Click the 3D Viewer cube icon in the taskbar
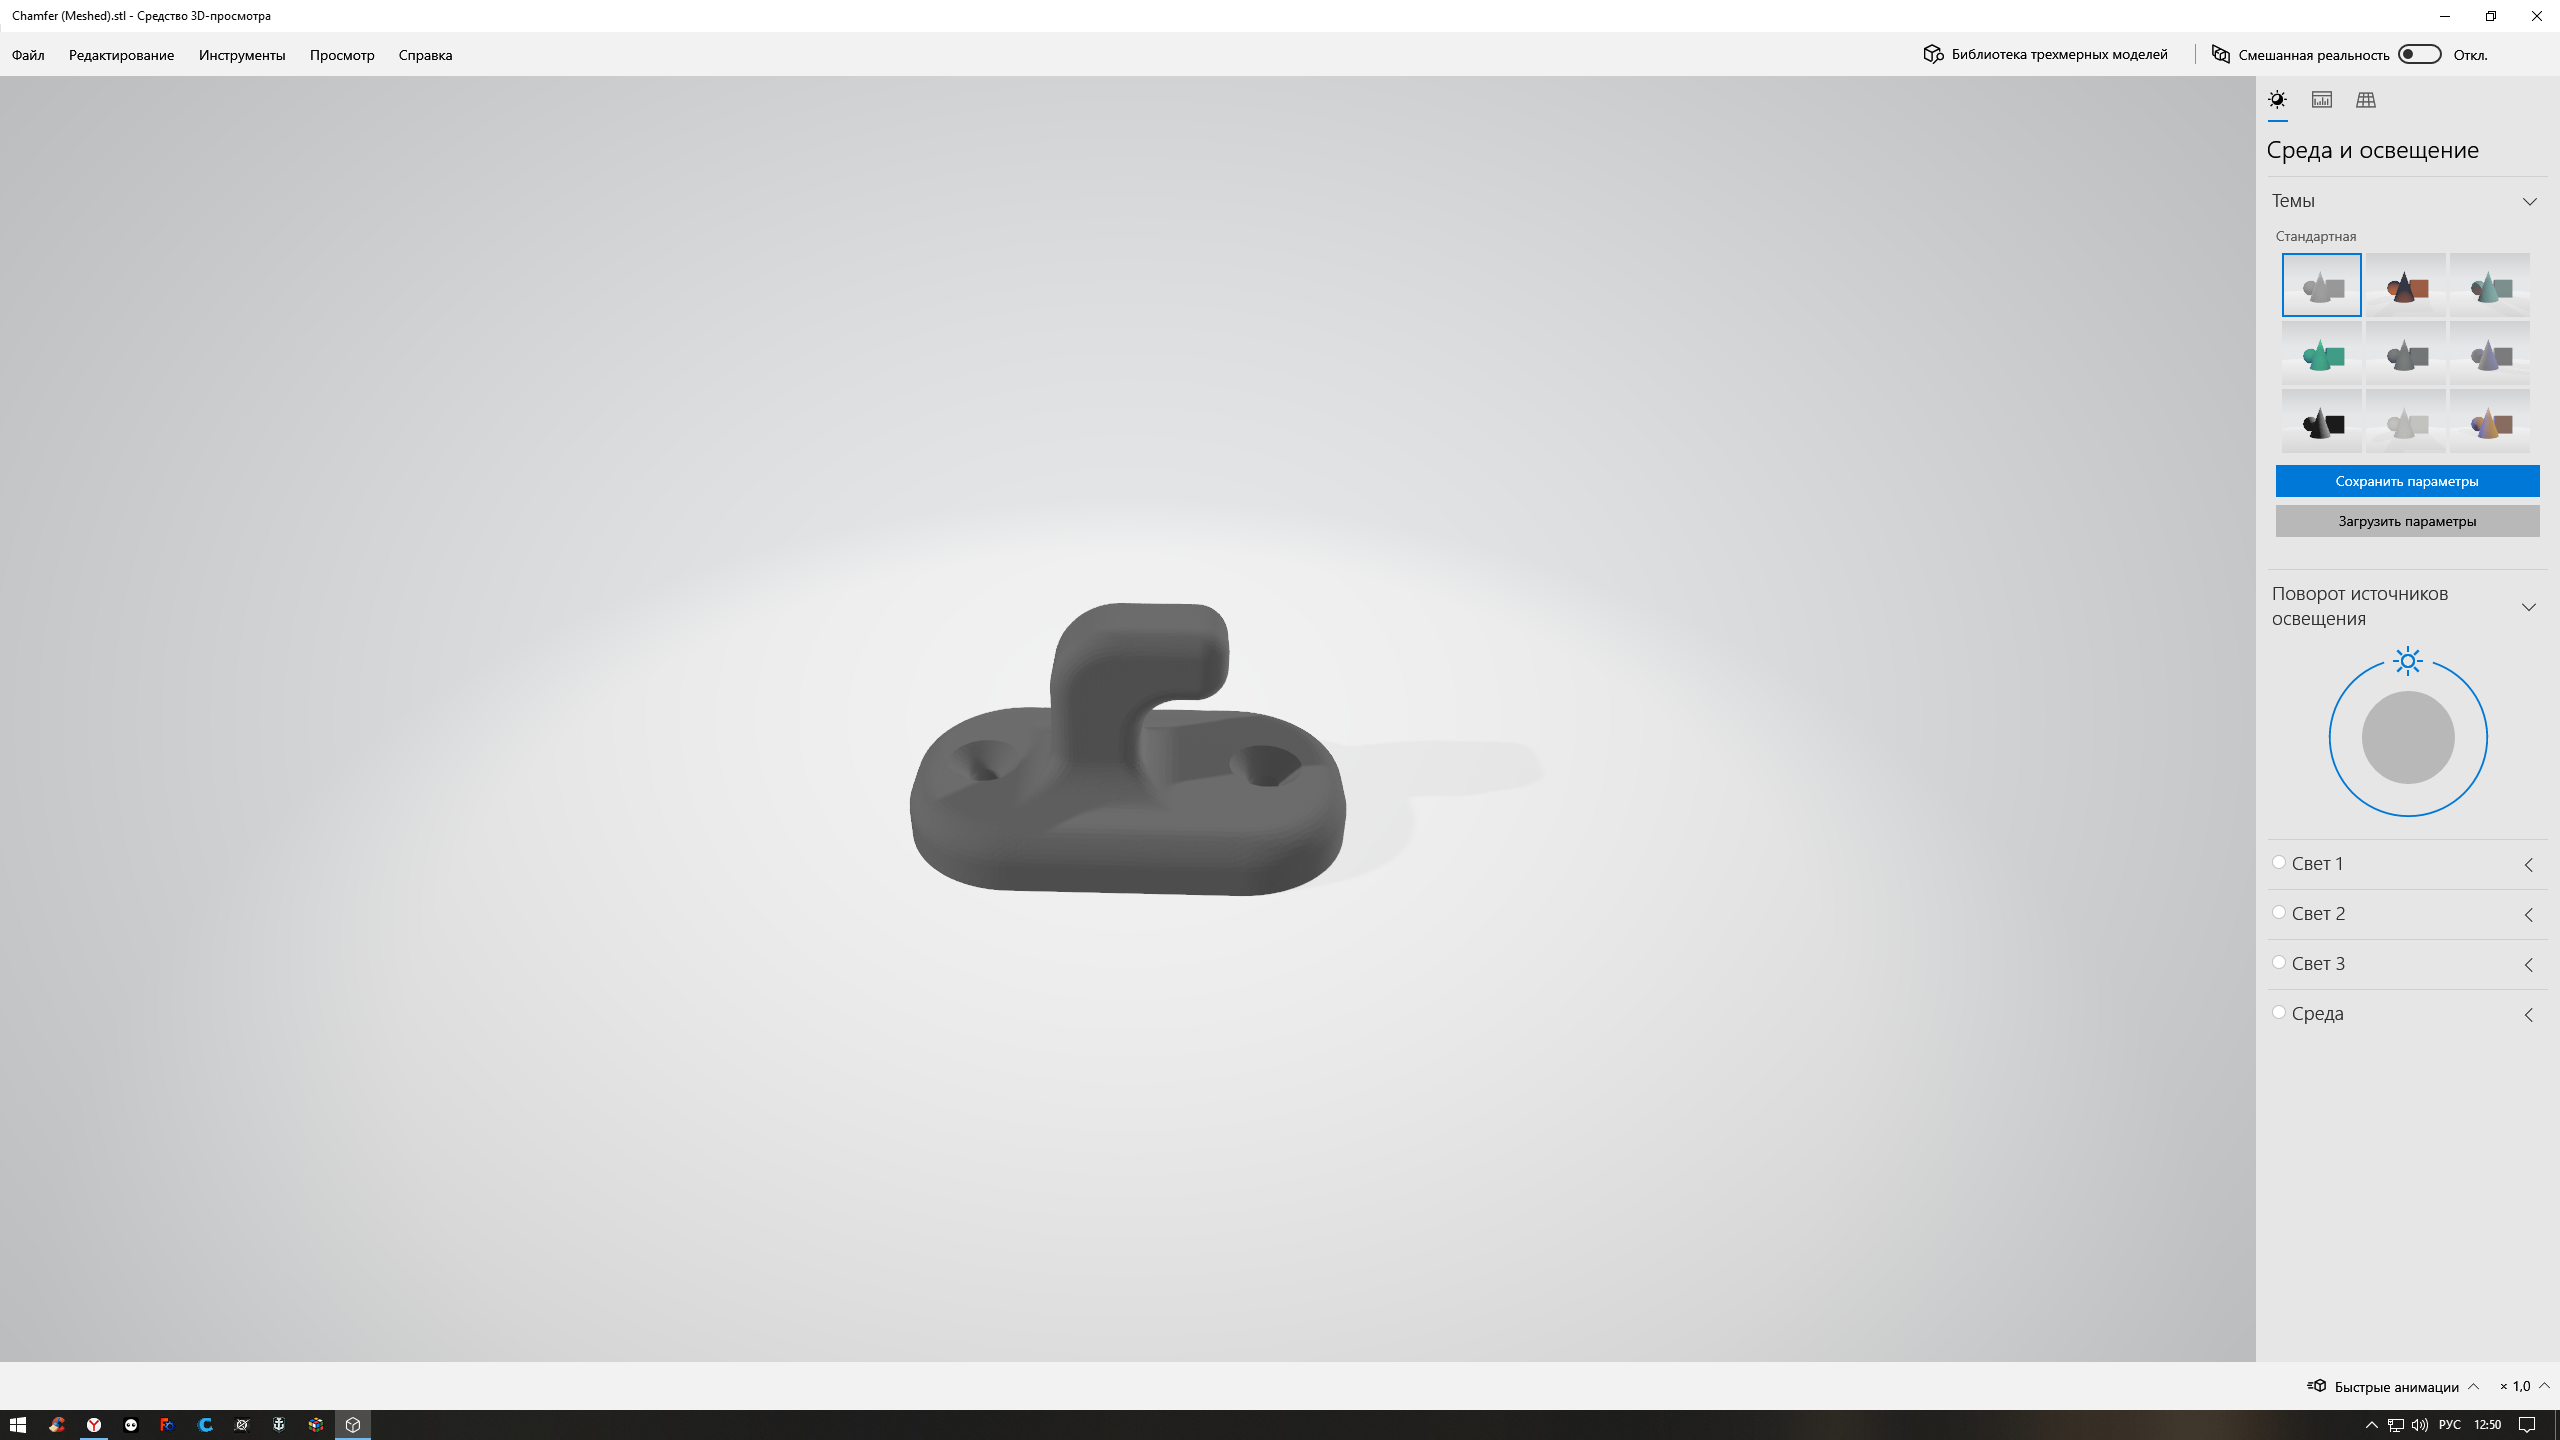 click(x=353, y=1425)
